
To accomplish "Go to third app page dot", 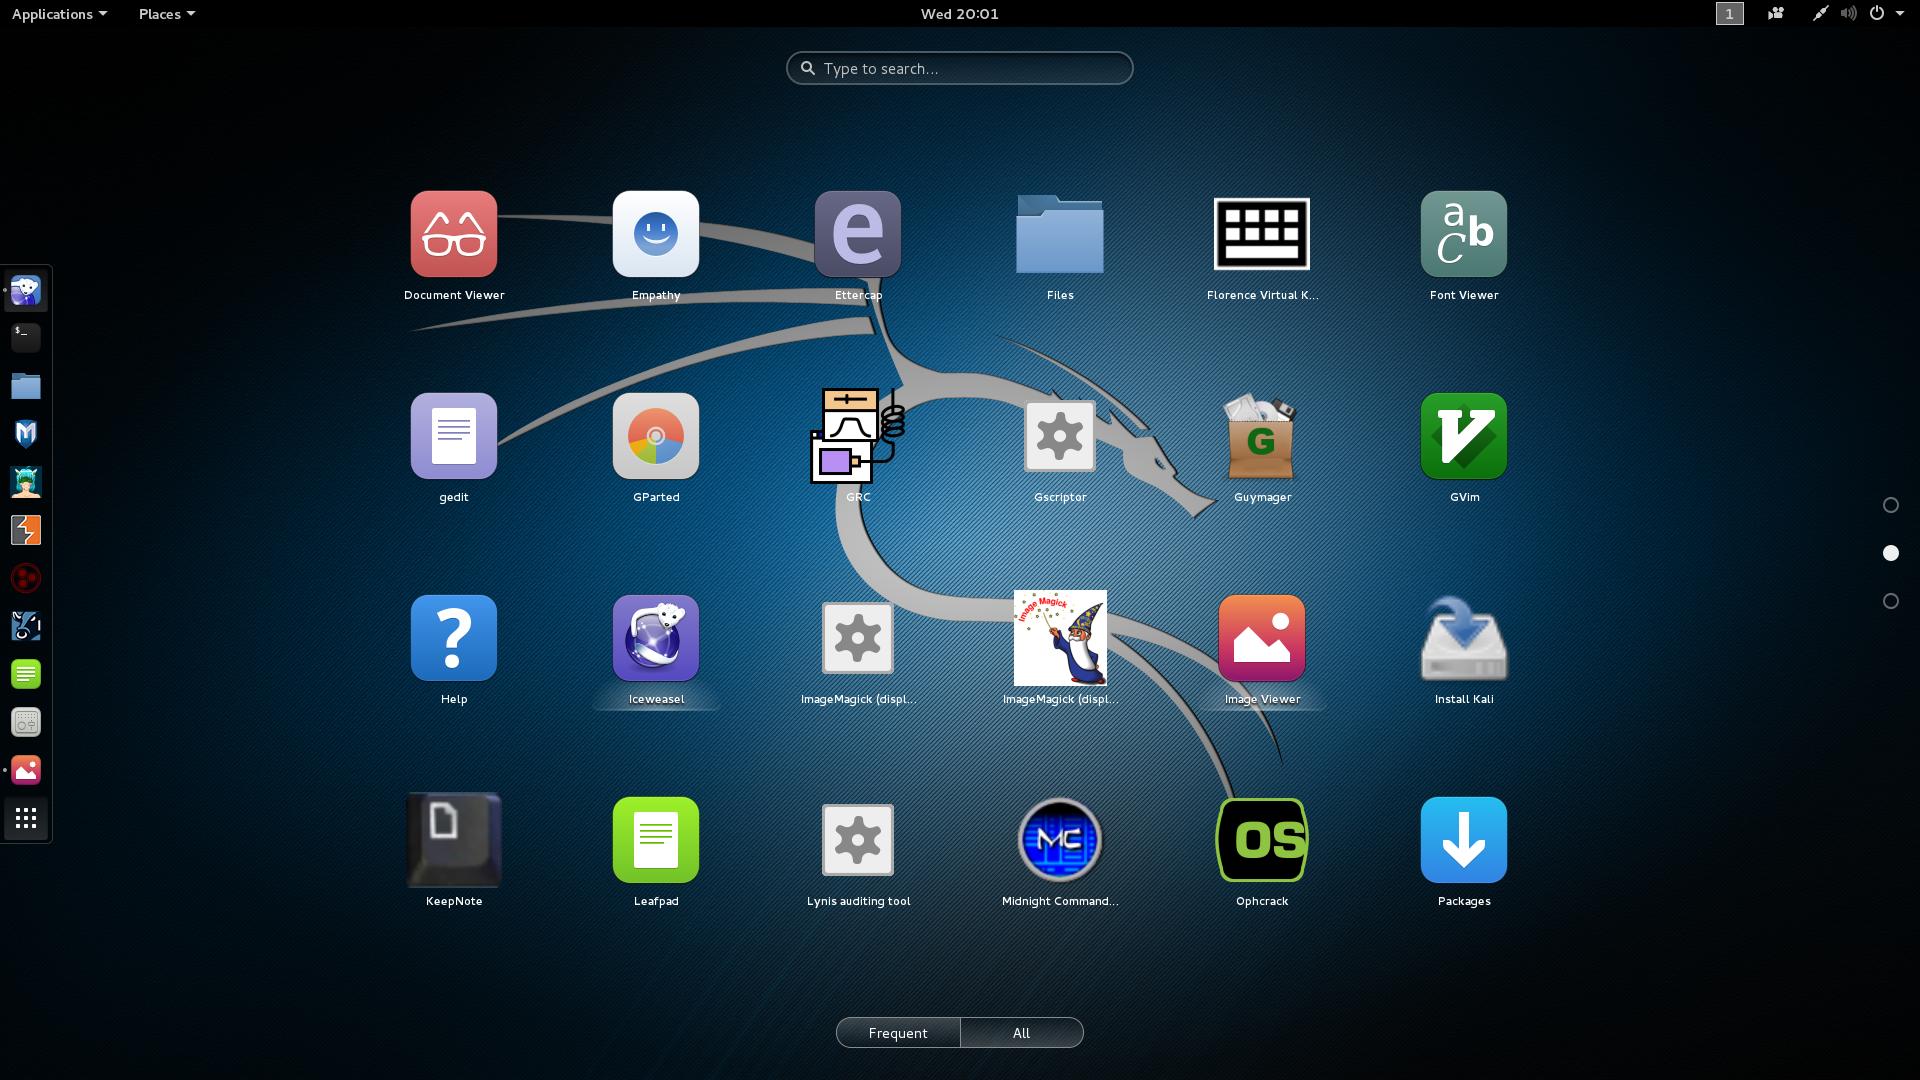I will pos(1890,601).
